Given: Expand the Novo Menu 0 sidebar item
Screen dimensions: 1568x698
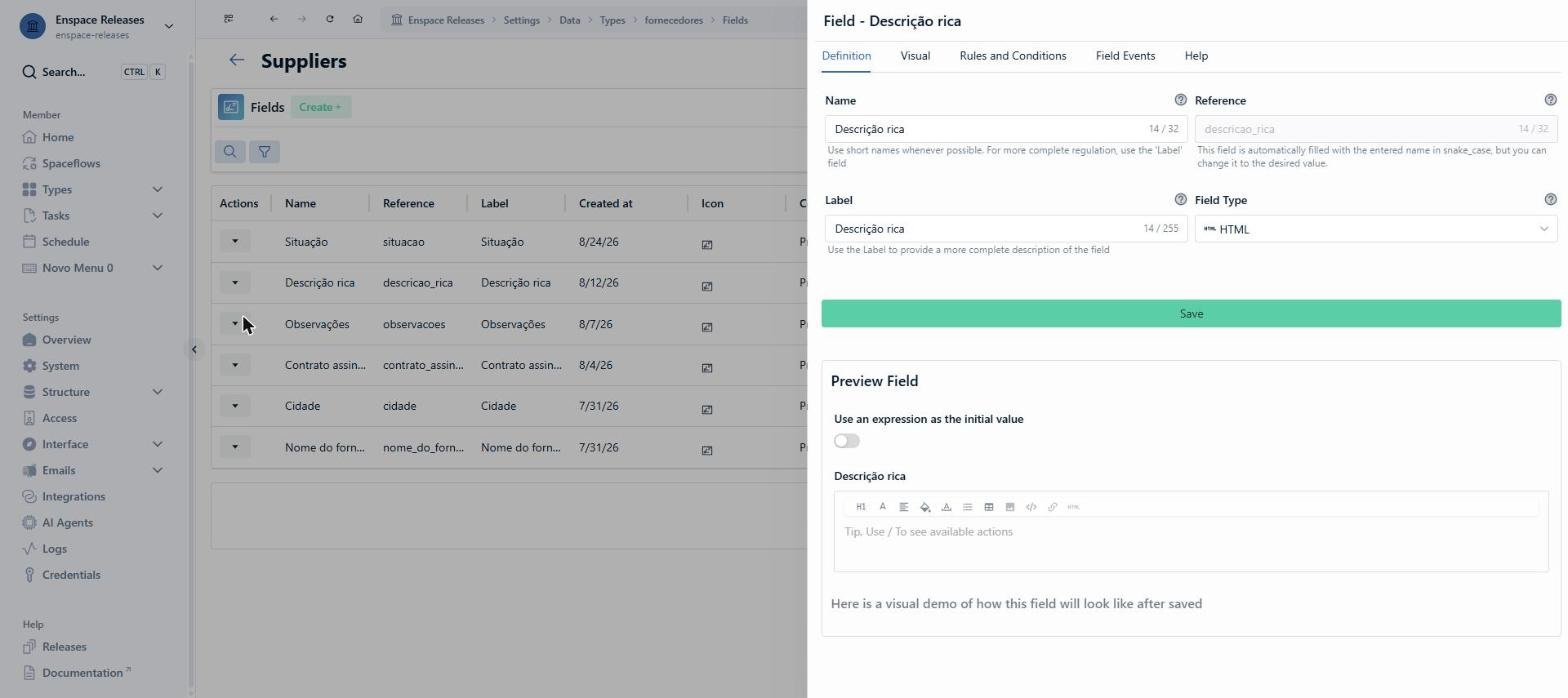Looking at the screenshot, I should (157, 267).
